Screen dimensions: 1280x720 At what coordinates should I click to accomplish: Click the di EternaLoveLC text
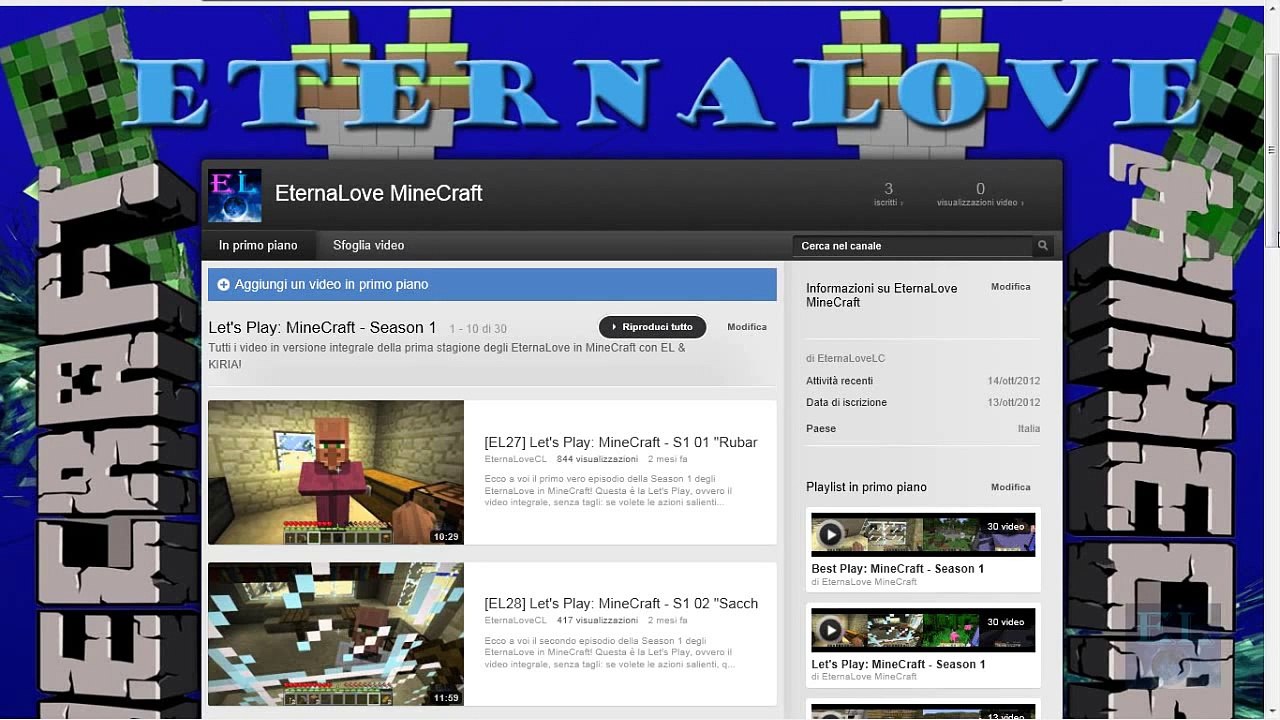[x=845, y=358]
